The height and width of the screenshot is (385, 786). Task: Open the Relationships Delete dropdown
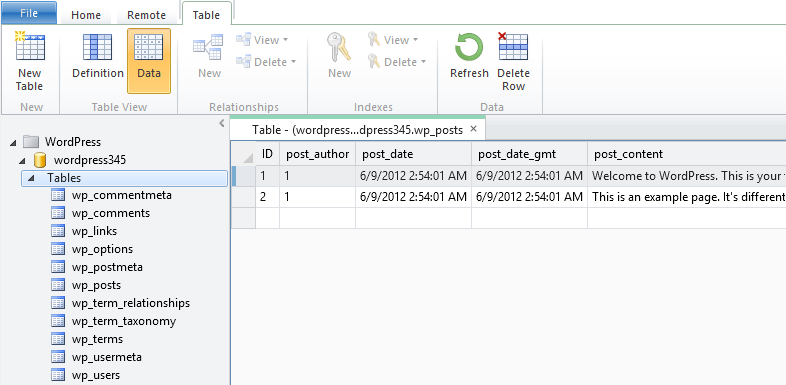click(x=266, y=62)
